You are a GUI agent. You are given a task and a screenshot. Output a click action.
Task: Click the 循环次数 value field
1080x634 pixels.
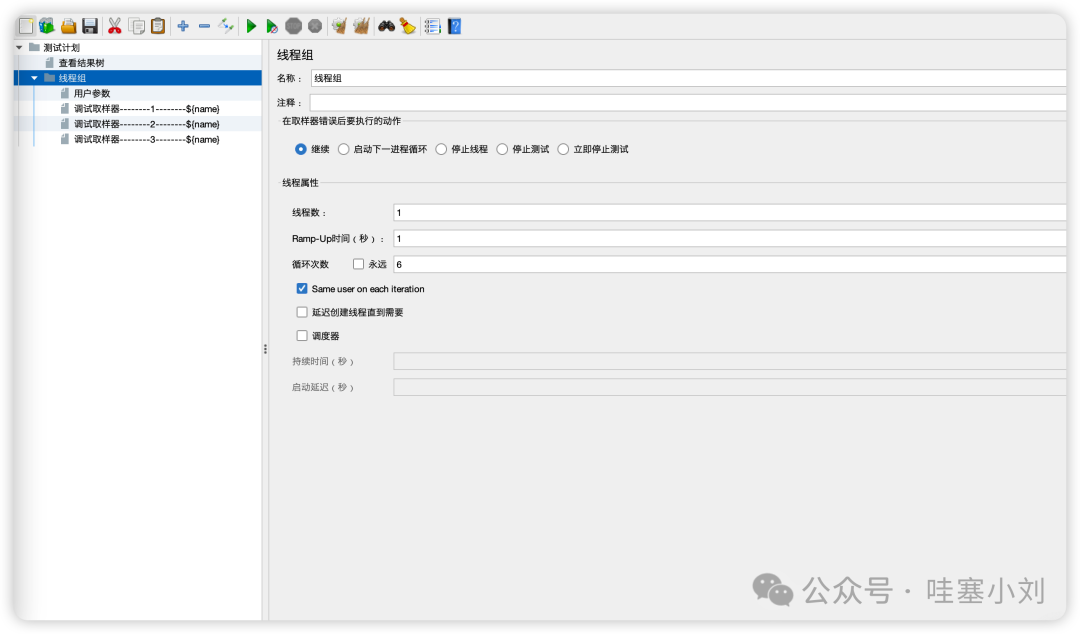pos(729,264)
